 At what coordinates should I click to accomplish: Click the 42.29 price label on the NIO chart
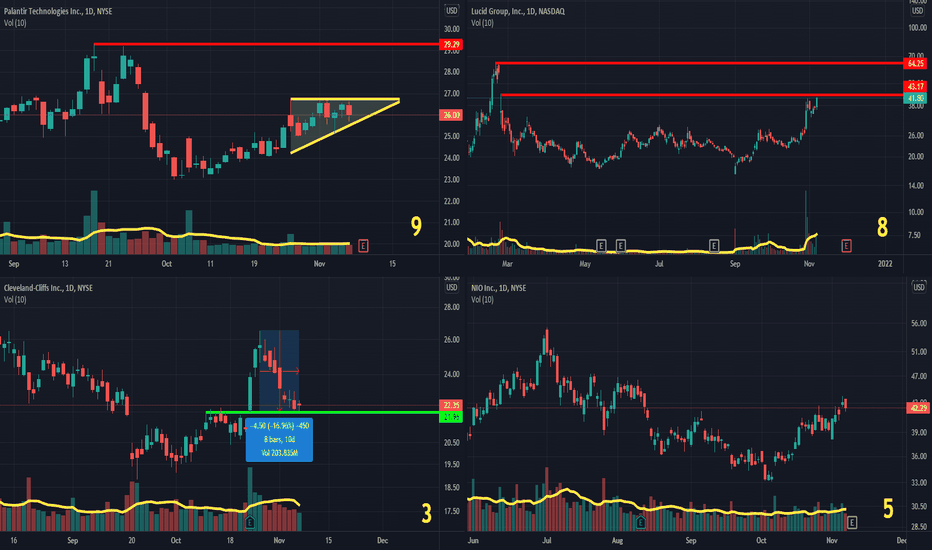click(x=918, y=408)
